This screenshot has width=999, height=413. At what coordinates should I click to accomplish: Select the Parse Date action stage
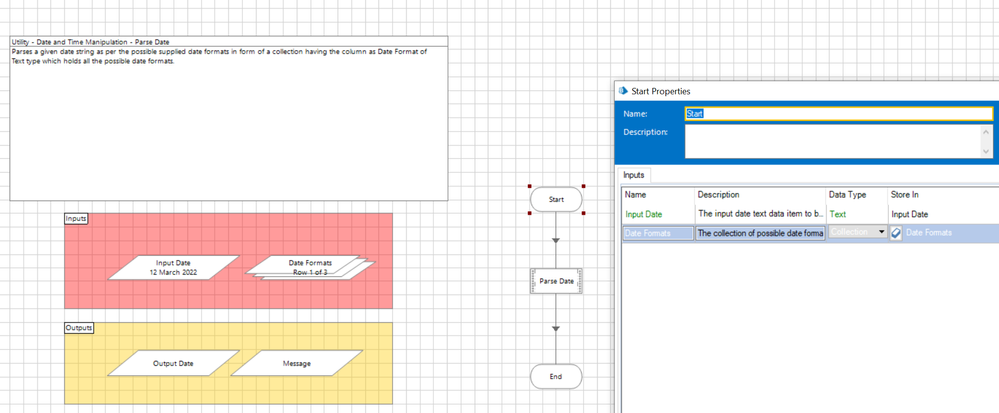coord(556,281)
